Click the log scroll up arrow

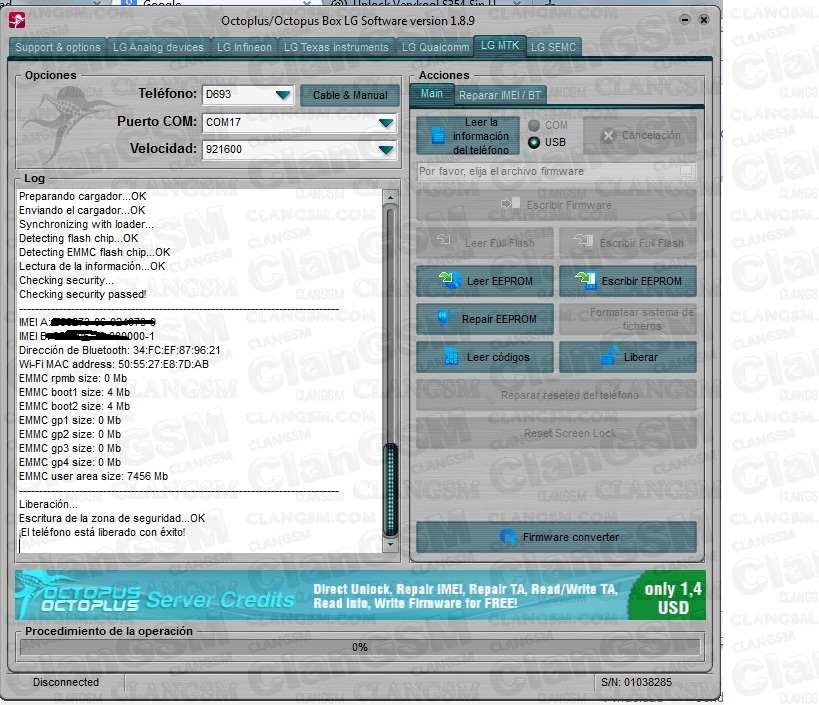tap(390, 197)
